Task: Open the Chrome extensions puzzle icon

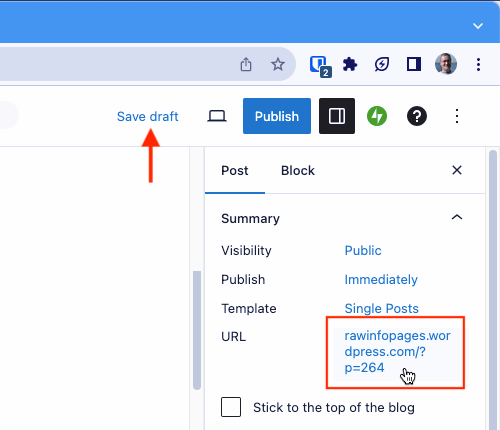Action: (x=350, y=64)
